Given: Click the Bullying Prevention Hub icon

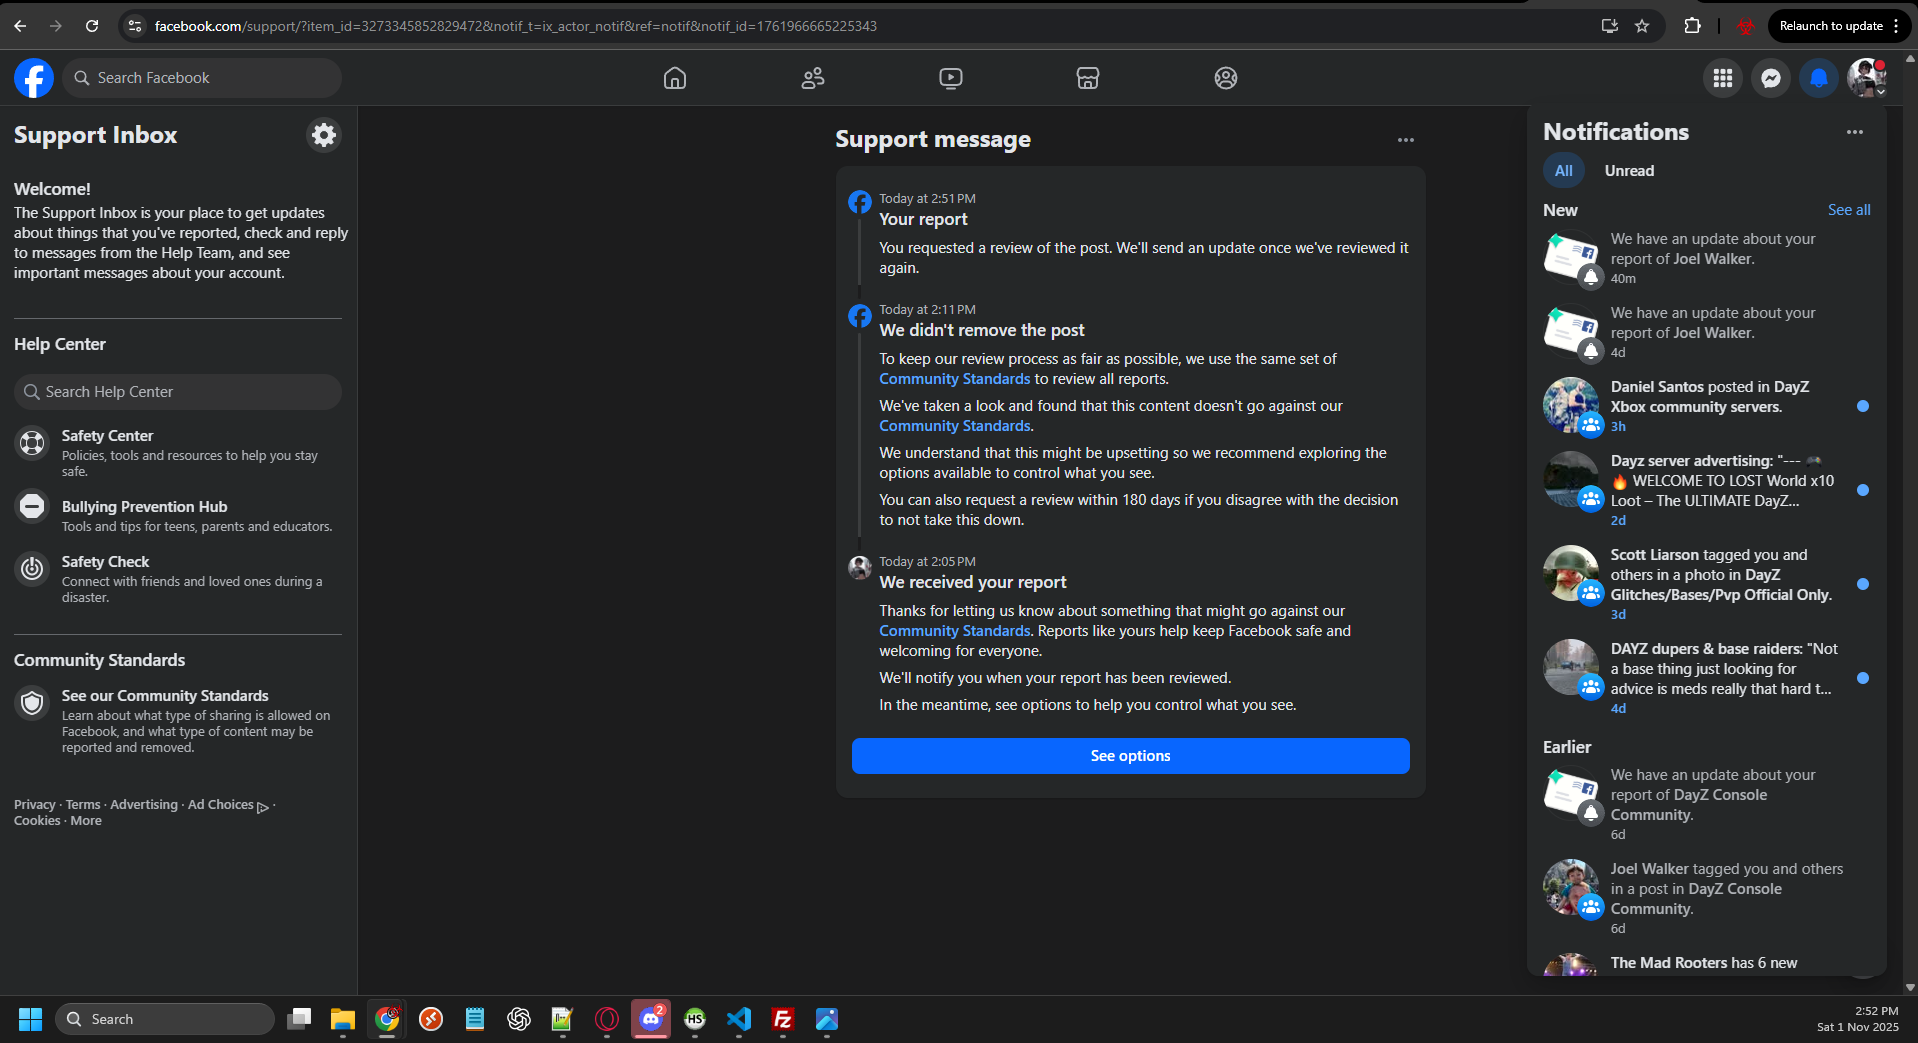Looking at the screenshot, I should coord(32,506).
